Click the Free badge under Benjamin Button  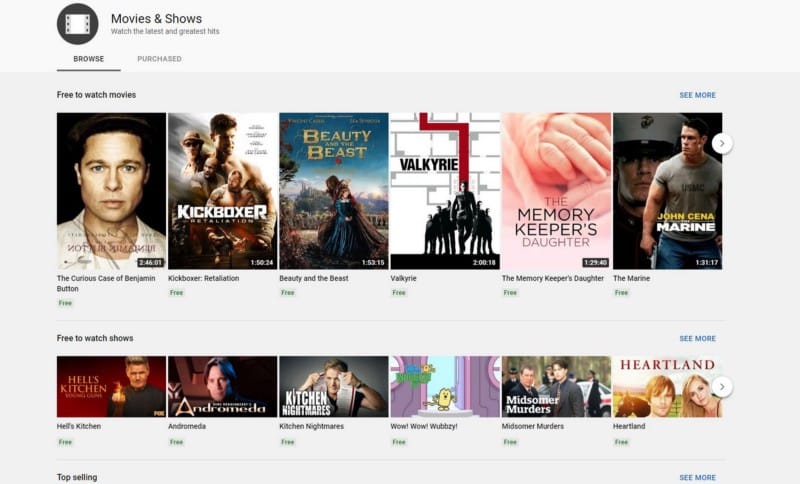click(65, 303)
